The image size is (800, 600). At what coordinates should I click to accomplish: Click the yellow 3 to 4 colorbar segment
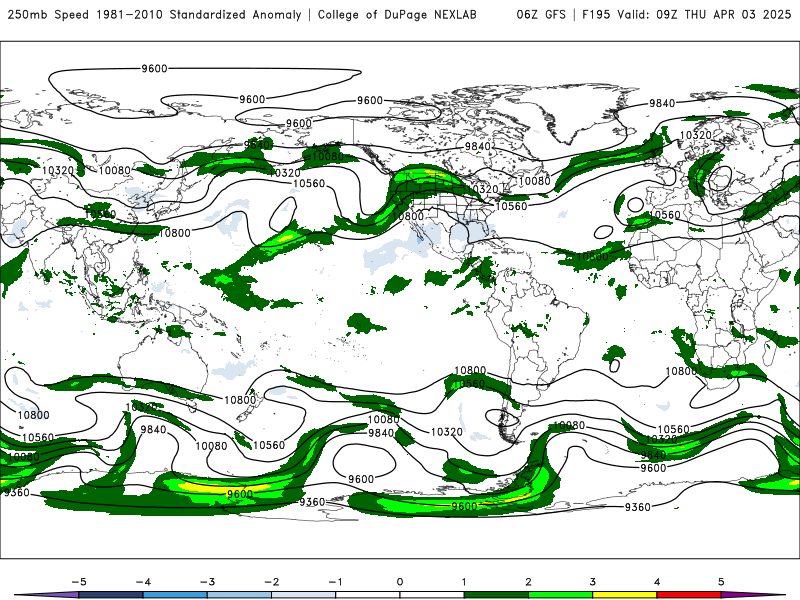pyautogui.click(x=624, y=595)
